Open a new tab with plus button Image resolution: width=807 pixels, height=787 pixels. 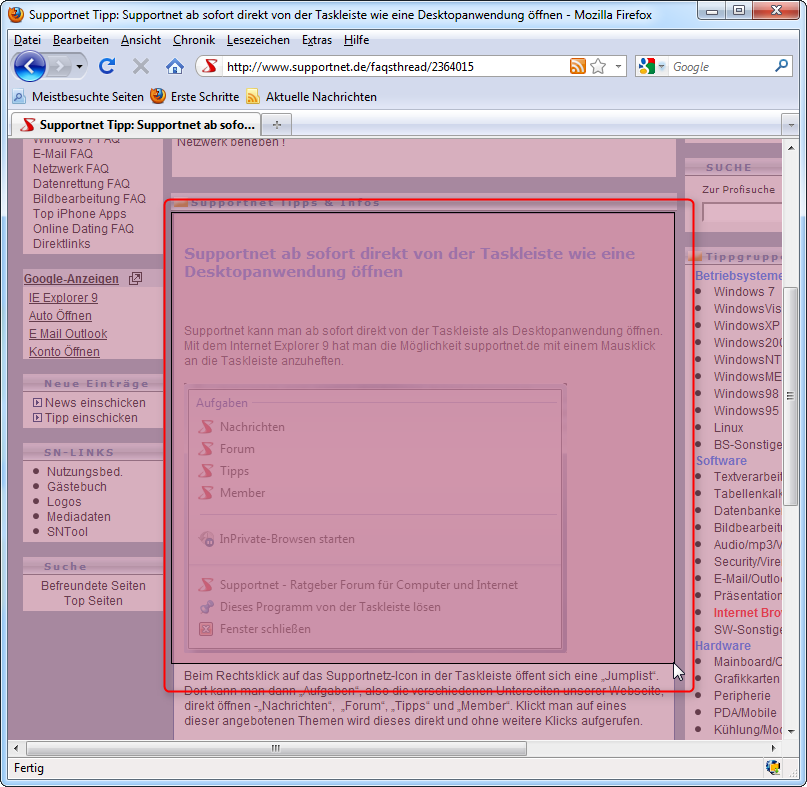click(x=277, y=125)
